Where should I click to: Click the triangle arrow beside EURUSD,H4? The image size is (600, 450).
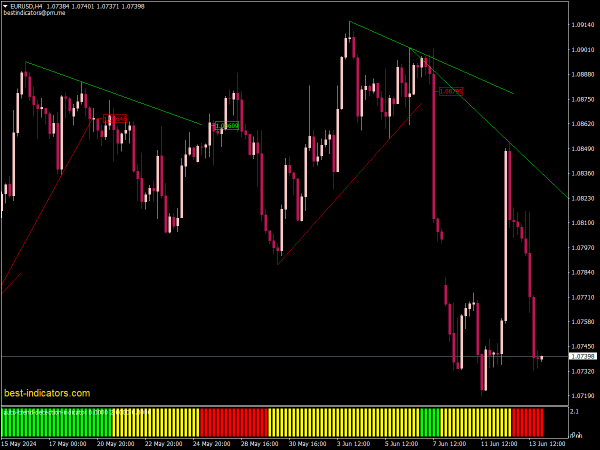pyautogui.click(x=5, y=7)
